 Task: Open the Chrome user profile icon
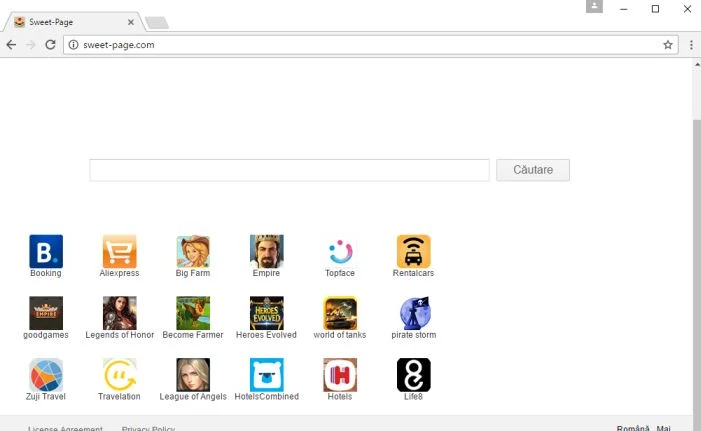click(x=594, y=6)
